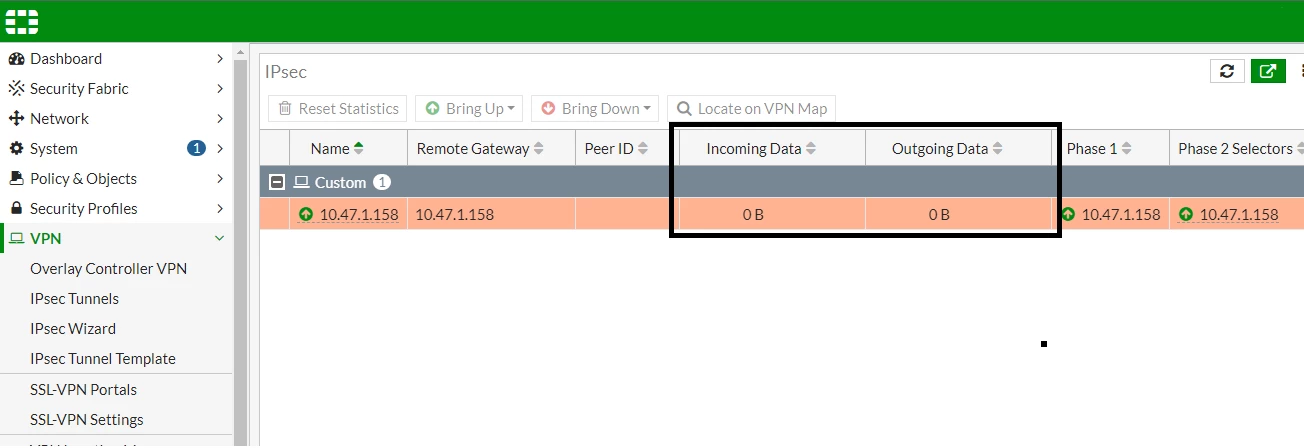Collapse the Custom group with minus box
The image size is (1304, 448).
tap(276, 183)
